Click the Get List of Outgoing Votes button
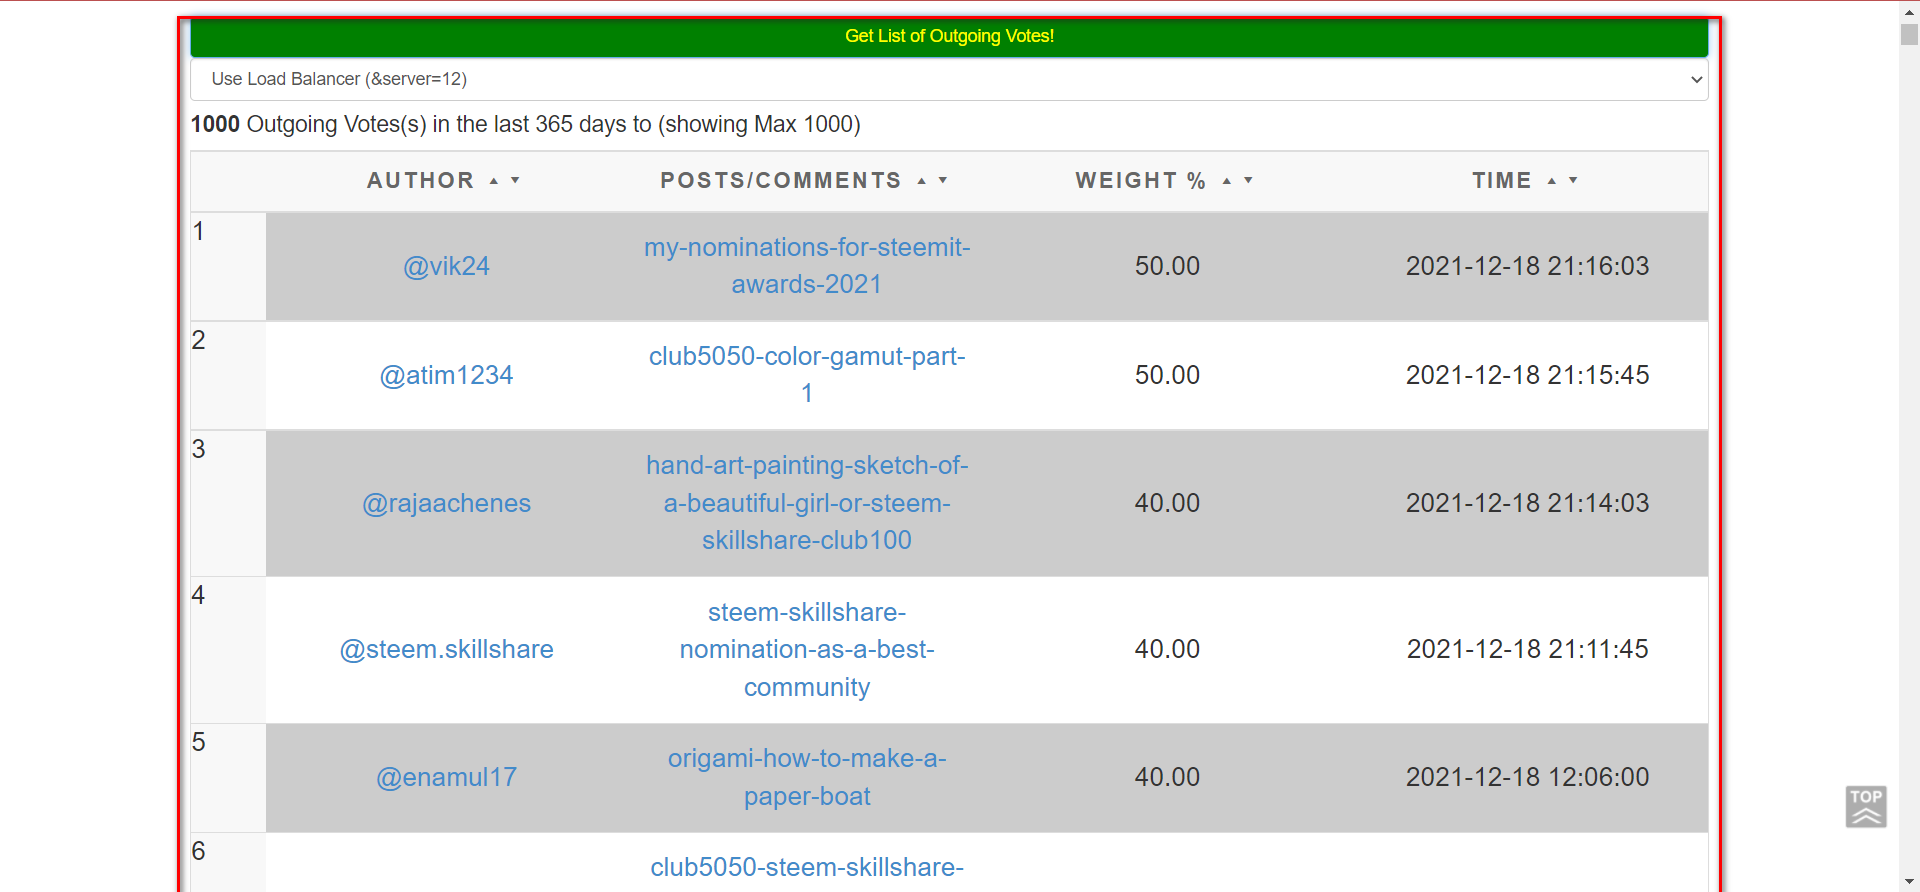 (949, 37)
